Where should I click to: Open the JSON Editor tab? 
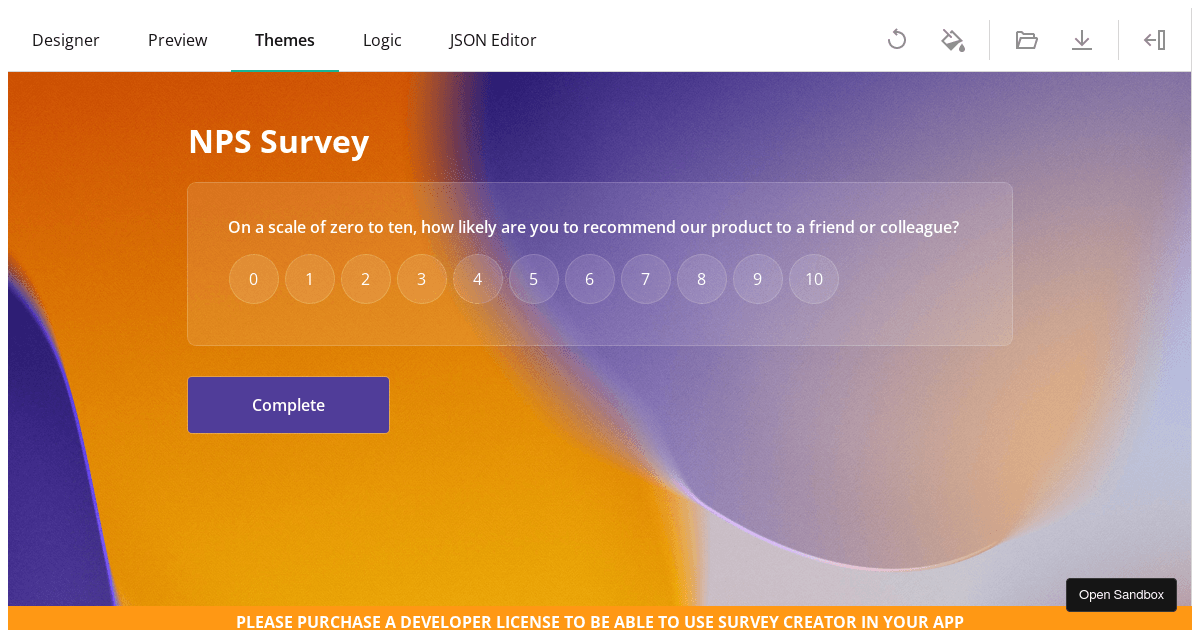pyautogui.click(x=492, y=40)
